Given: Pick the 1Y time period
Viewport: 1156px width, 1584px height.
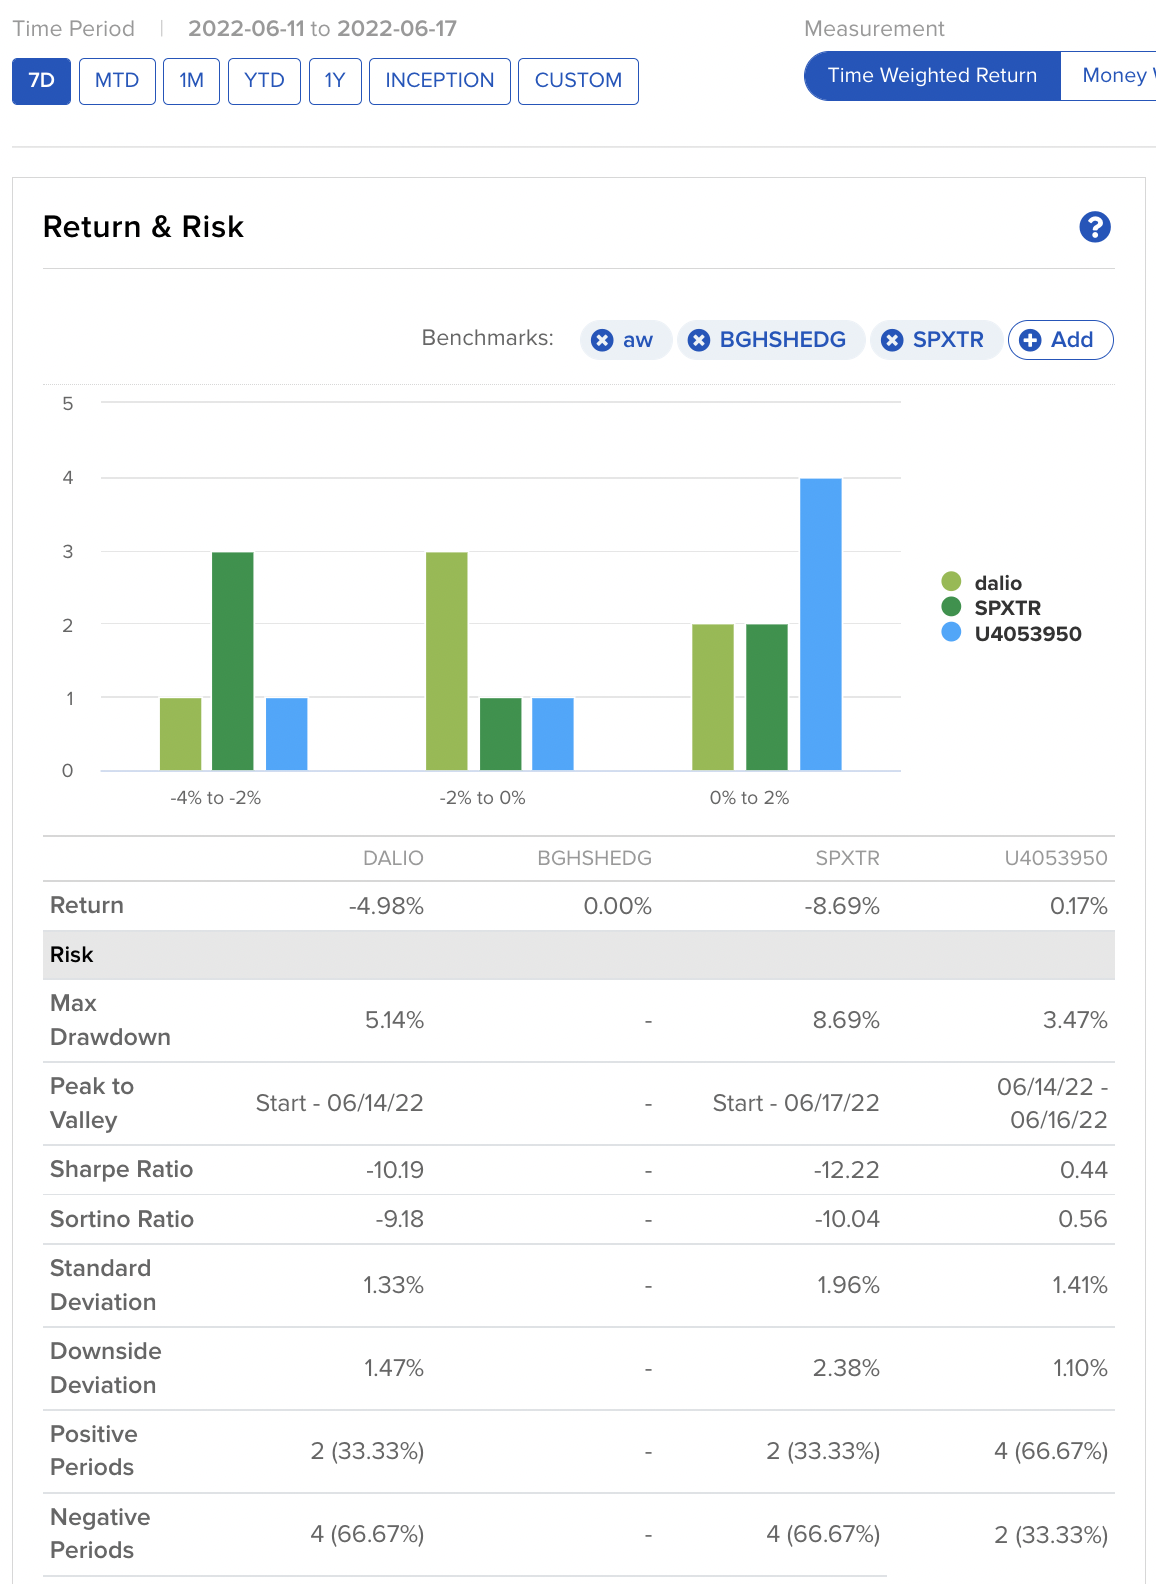Looking at the screenshot, I should 335,81.
